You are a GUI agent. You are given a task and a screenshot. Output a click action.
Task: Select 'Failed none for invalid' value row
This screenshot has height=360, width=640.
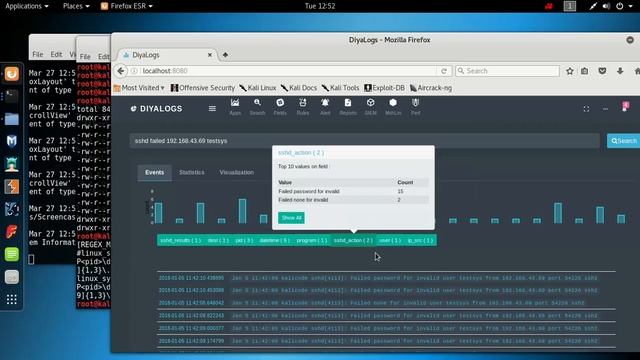353,200
